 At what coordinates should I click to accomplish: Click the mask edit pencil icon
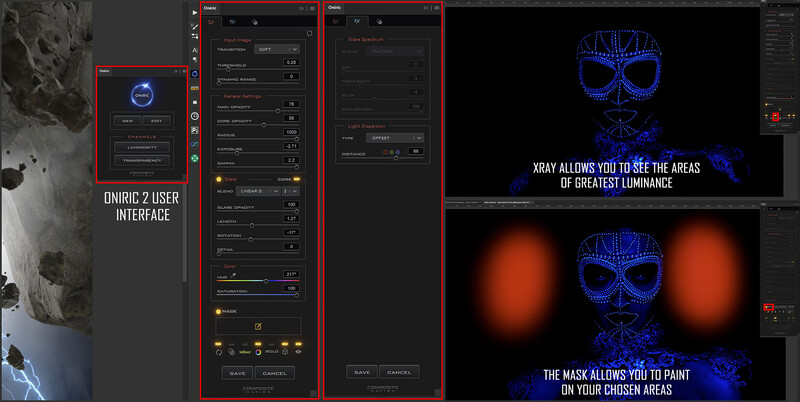(x=258, y=326)
